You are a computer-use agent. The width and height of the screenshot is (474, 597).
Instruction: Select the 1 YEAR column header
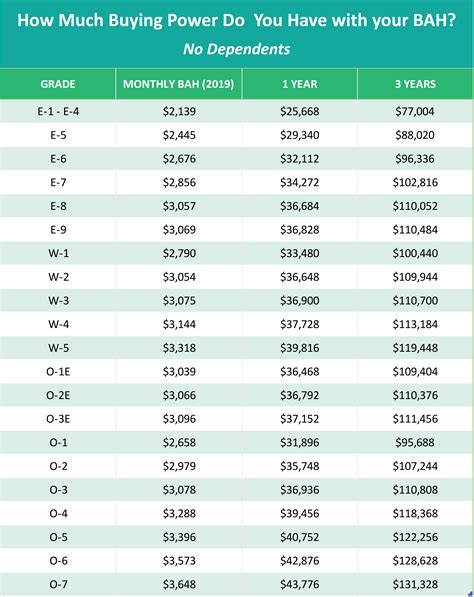coord(300,84)
